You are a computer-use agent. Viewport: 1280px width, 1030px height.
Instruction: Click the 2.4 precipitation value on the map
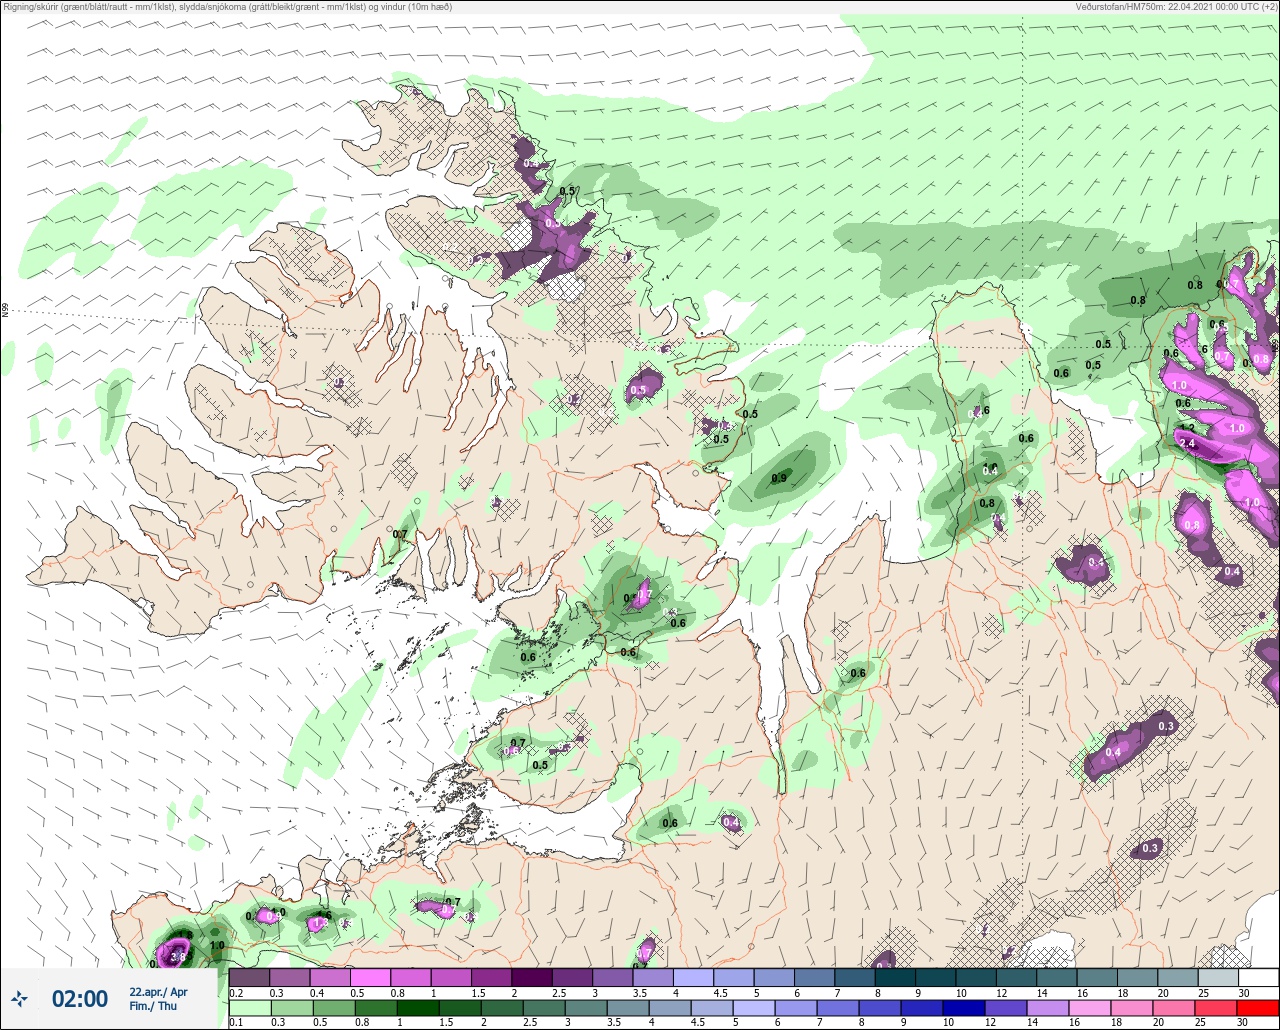coord(1188,443)
